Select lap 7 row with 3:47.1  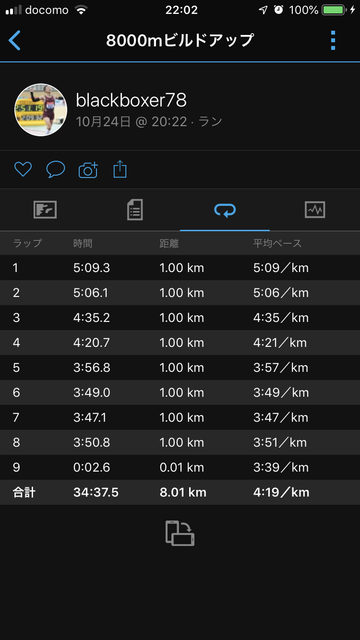coord(180,417)
